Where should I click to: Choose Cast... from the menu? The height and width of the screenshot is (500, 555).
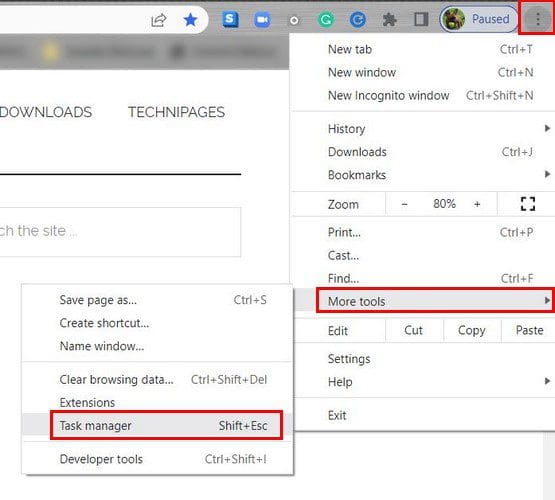pos(423,255)
